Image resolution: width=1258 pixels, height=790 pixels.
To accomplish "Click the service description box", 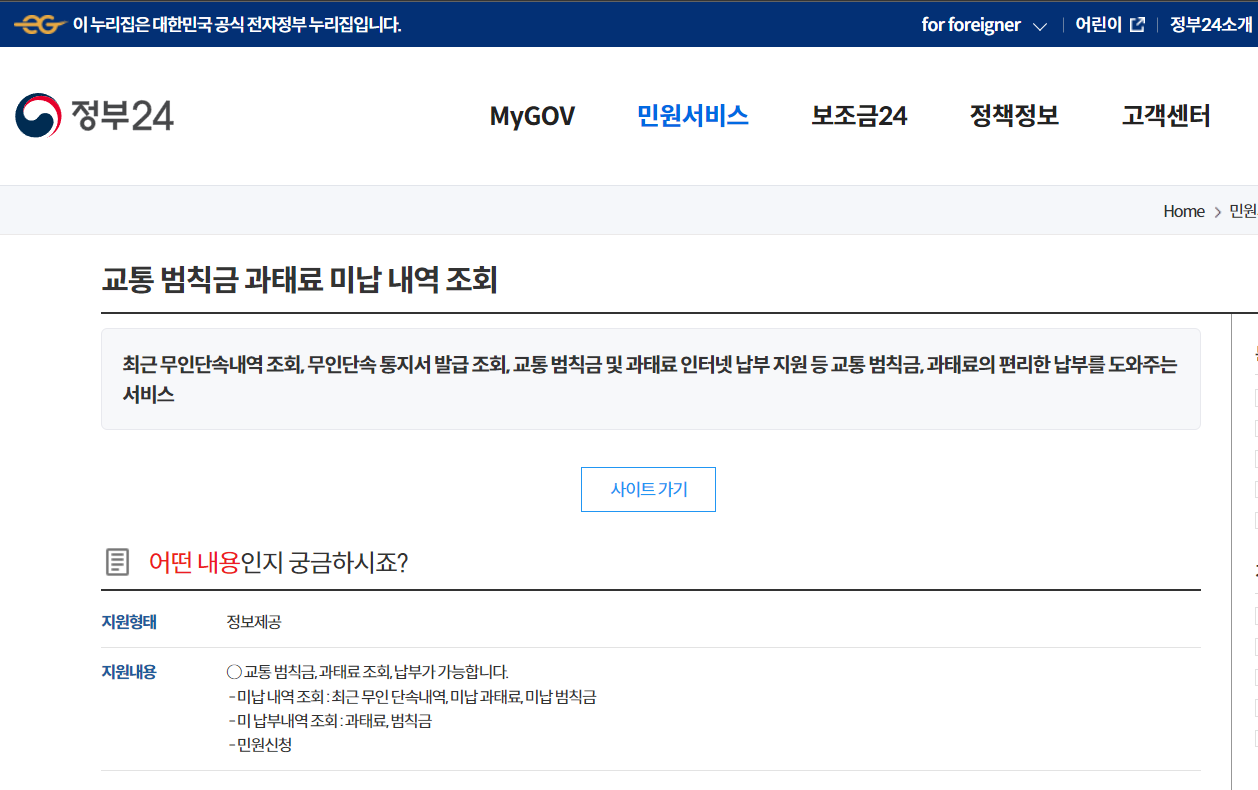I will [x=650, y=380].
